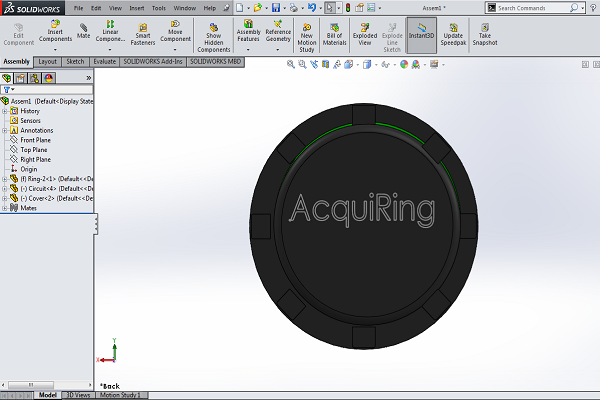Screen dimensions: 600x400
Task: Expand the Mates folder node
Action: (x=5, y=208)
